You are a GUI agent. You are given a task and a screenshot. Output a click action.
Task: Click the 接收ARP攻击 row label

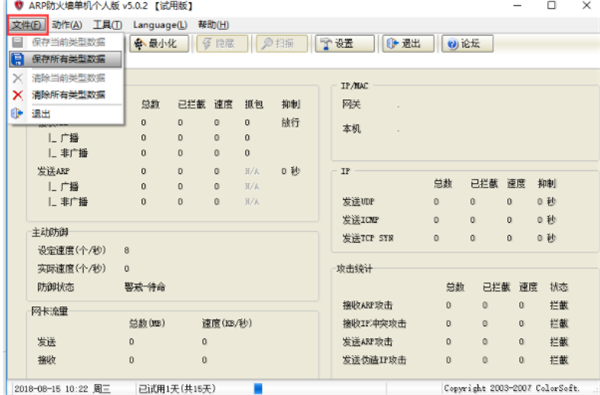click(367, 305)
